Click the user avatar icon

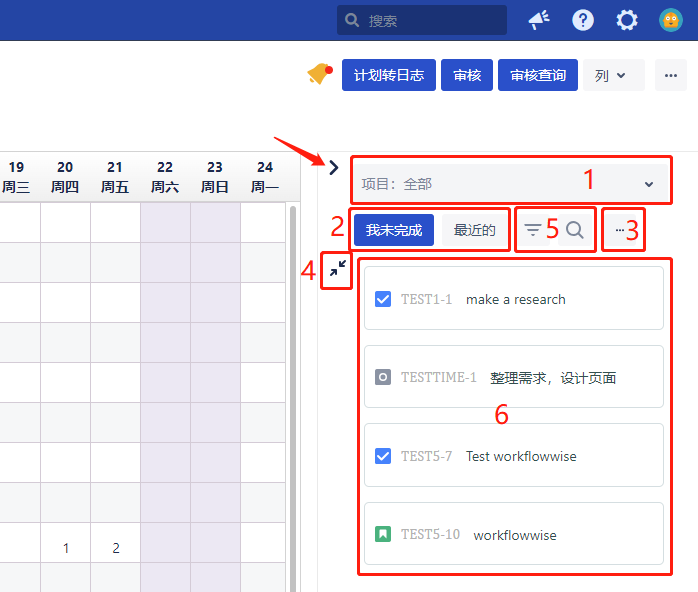coord(670,20)
